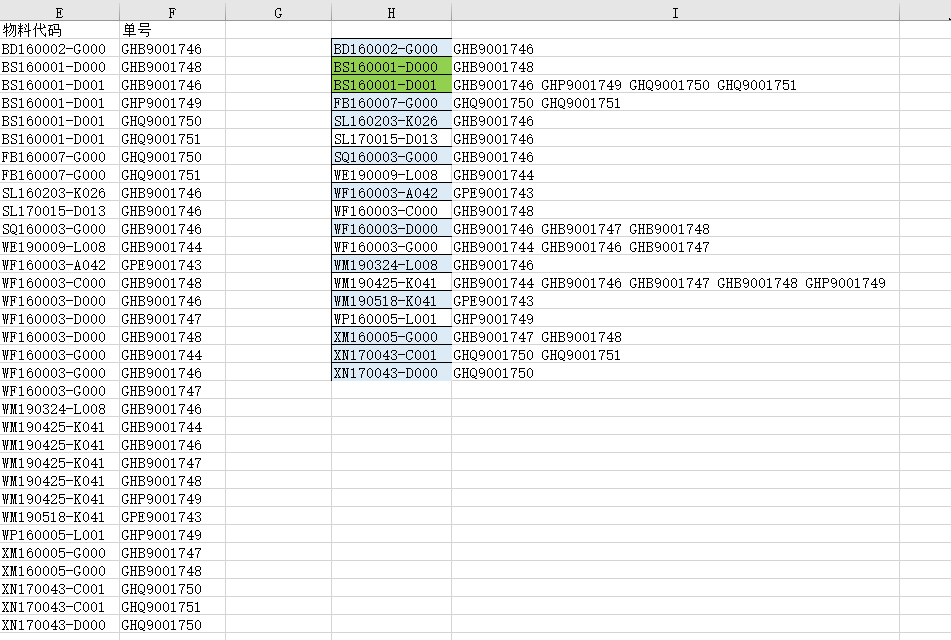The width and height of the screenshot is (951, 640).
Task: Select FB160007-G000 cell in column H
Action: pos(391,103)
